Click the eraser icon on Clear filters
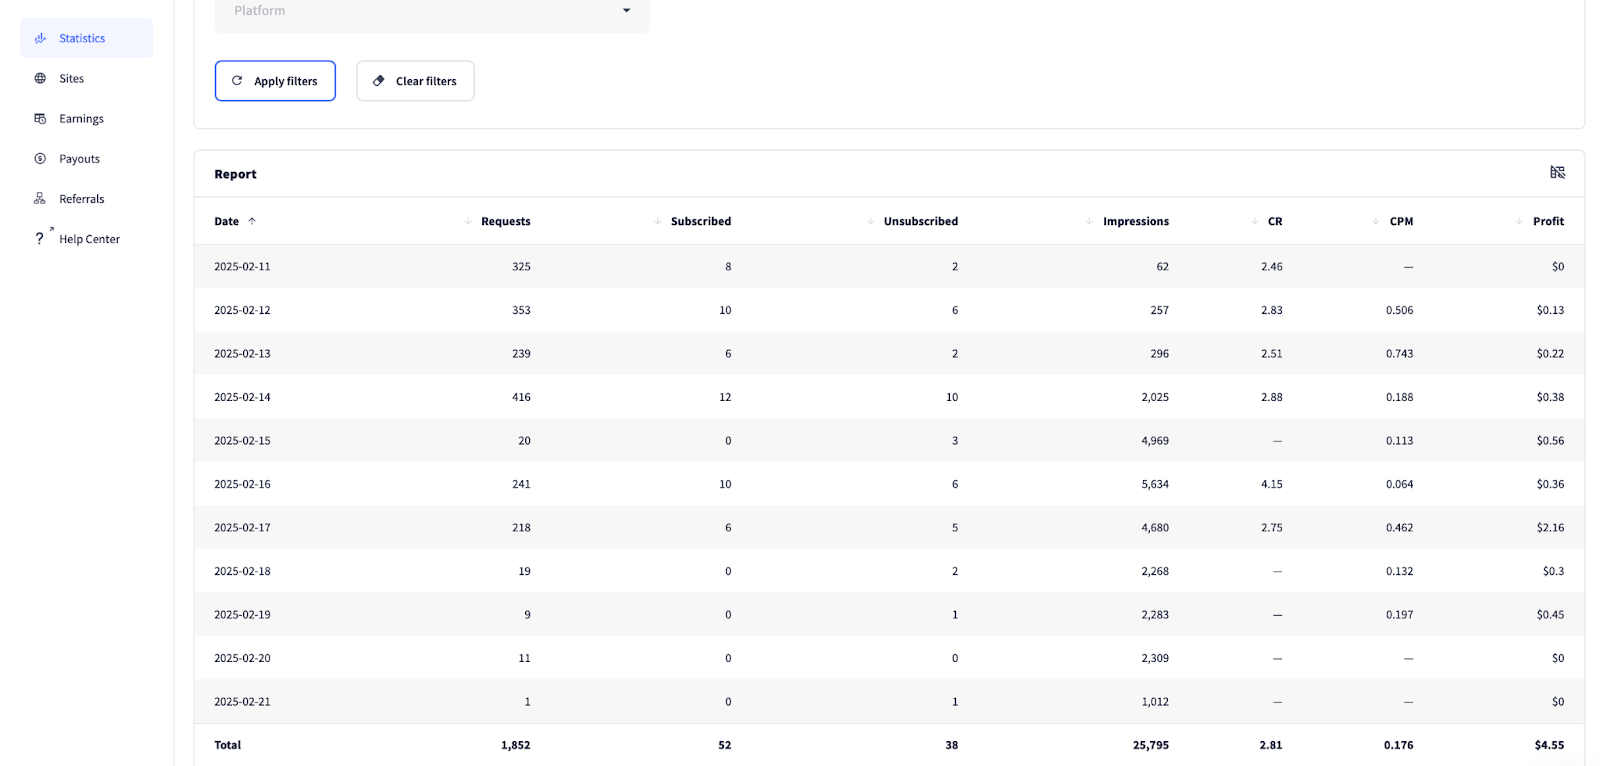This screenshot has width=1600, height=766. click(379, 81)
